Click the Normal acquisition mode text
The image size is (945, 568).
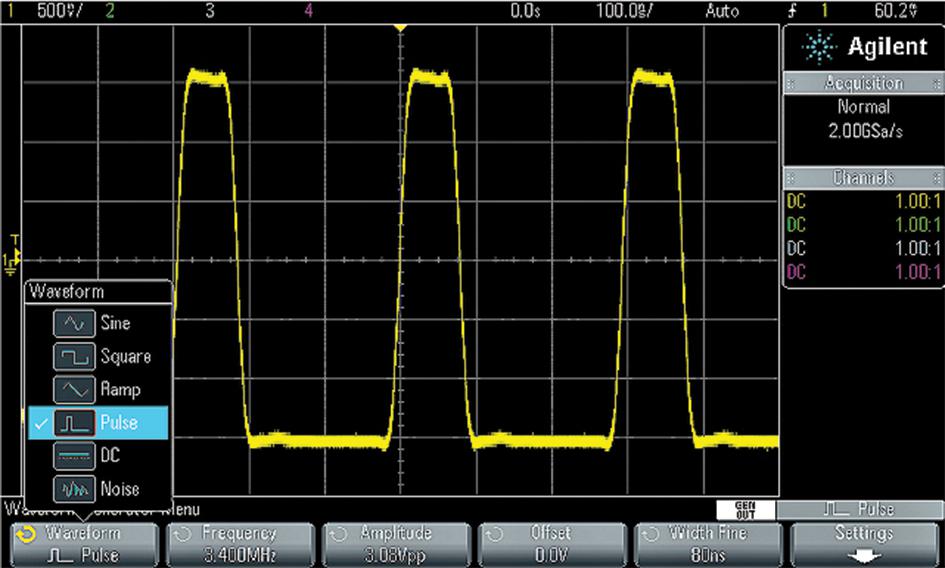tap(864, 107)
